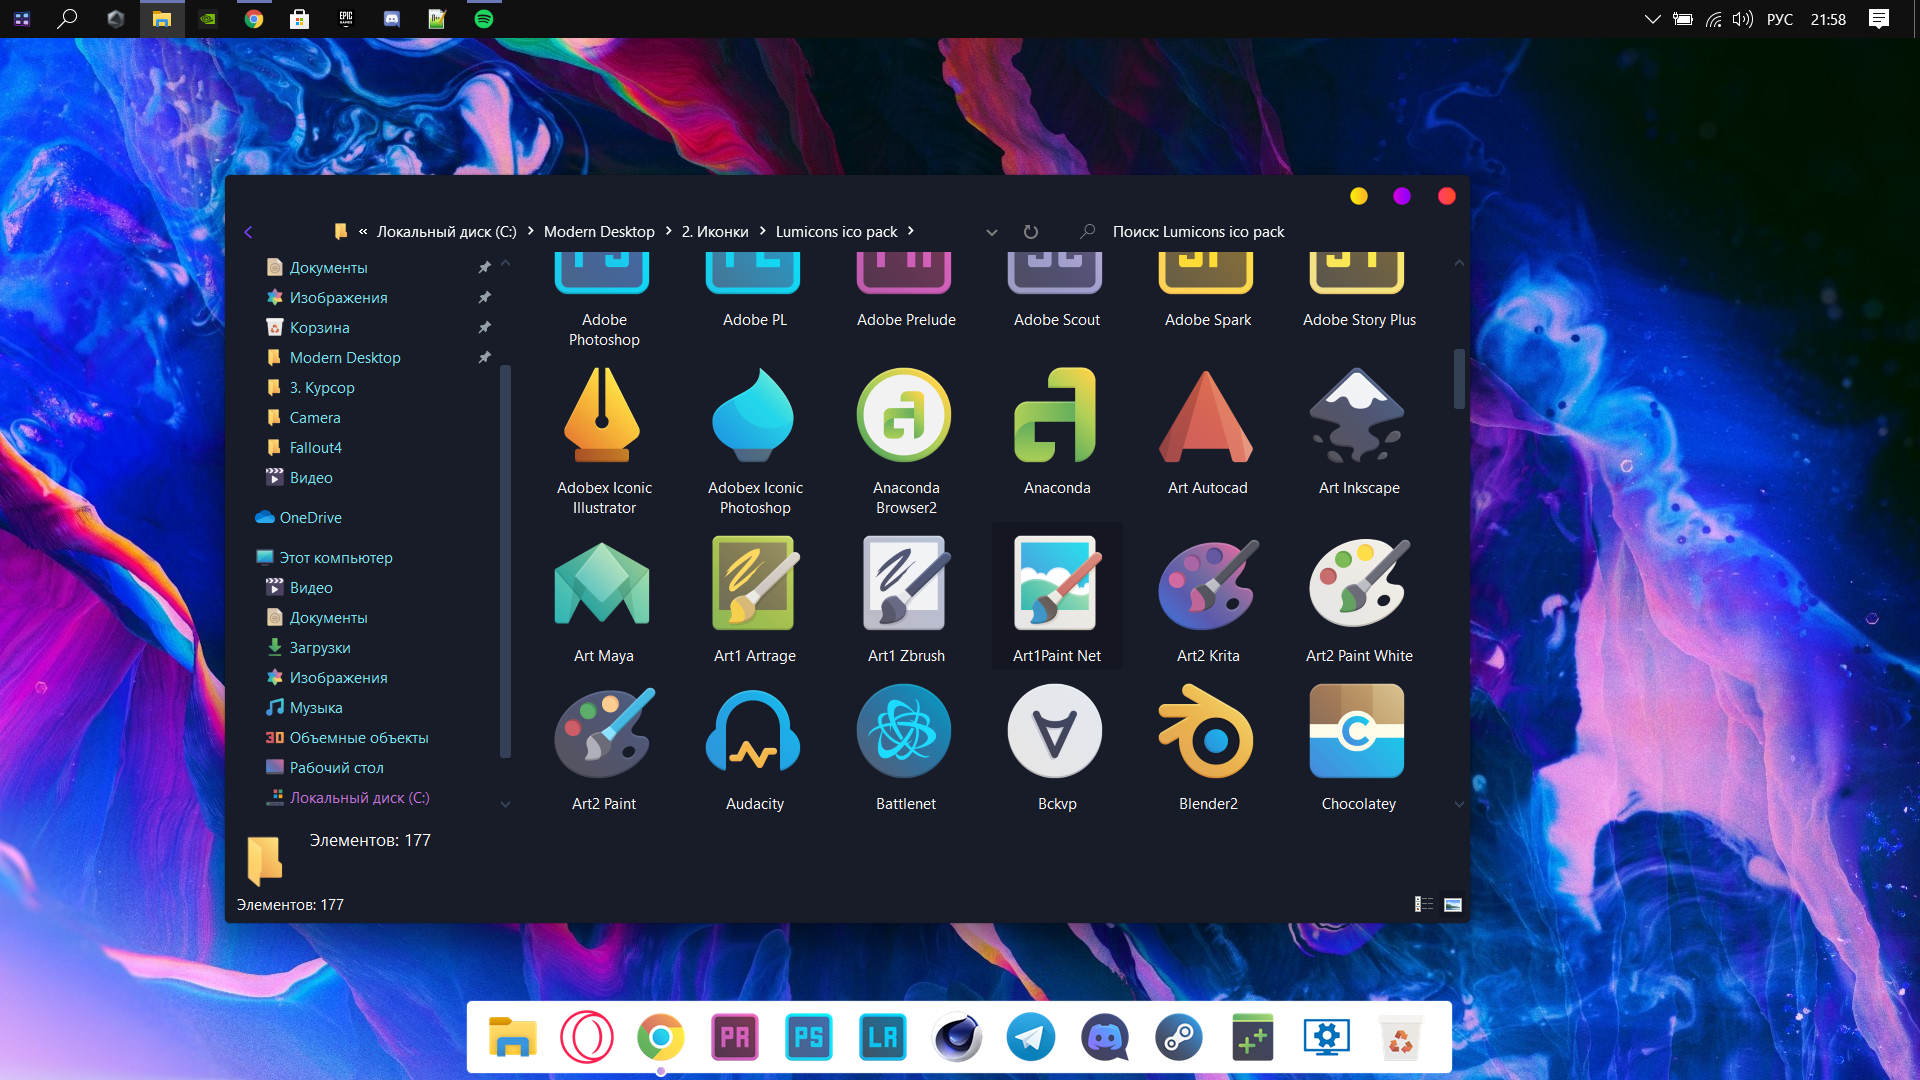Open Steam from the dock
Image resolution: width=1920 pixels, height=1080 pixels.
coord(1179,1037)
